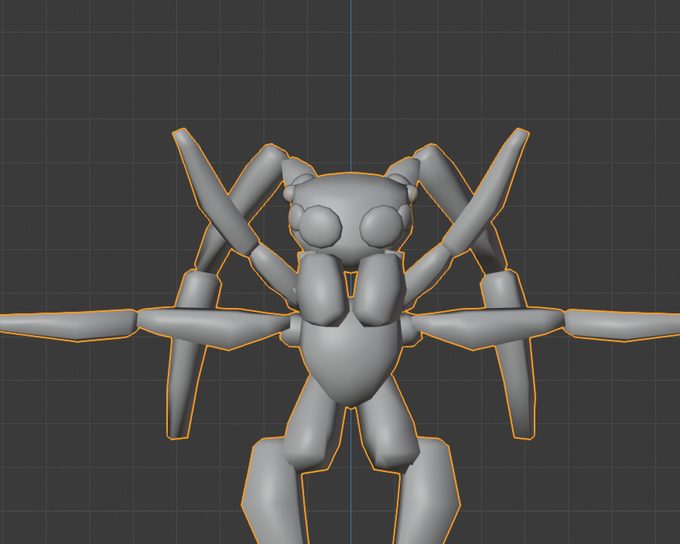Viewport: 680px width, 544px height.
Task: Select the horizontal leg extending left
Action: point(145,328)
